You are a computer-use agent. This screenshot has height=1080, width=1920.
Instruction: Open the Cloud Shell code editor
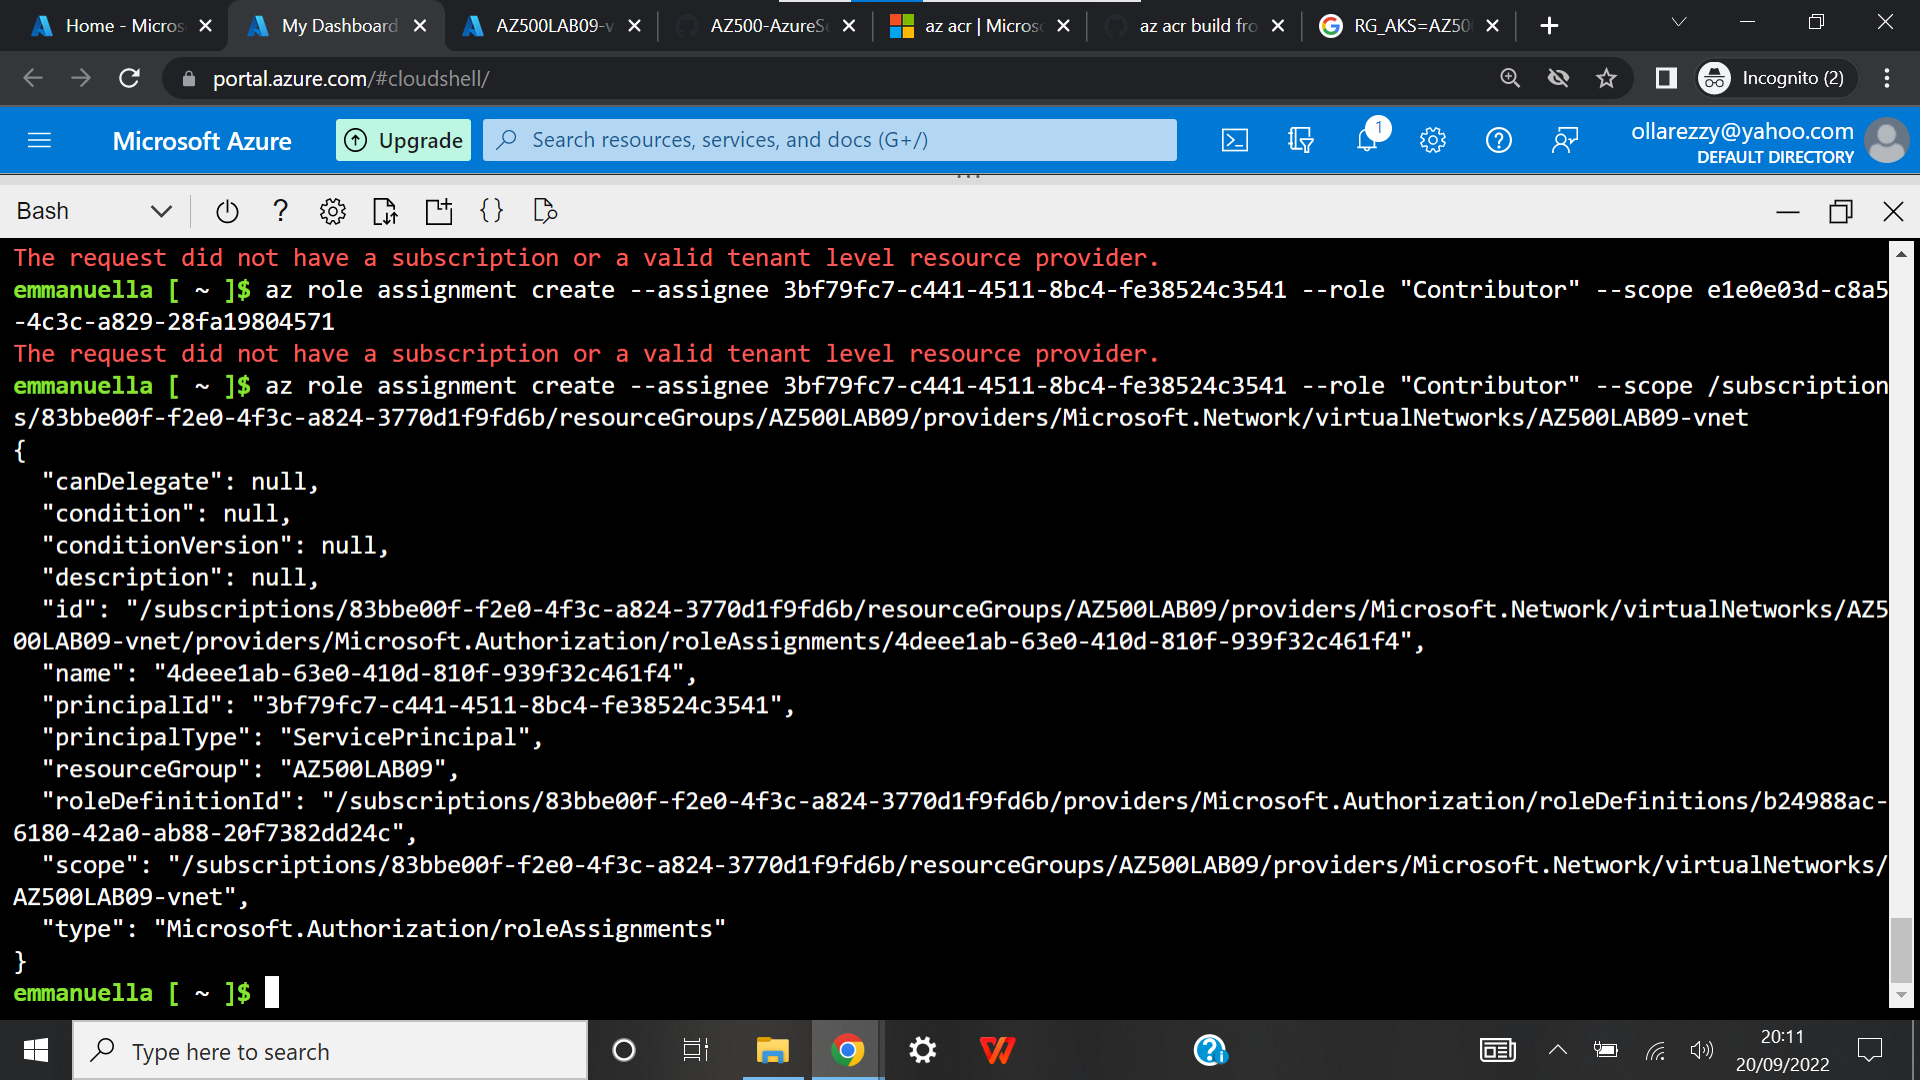coord(492,211)
